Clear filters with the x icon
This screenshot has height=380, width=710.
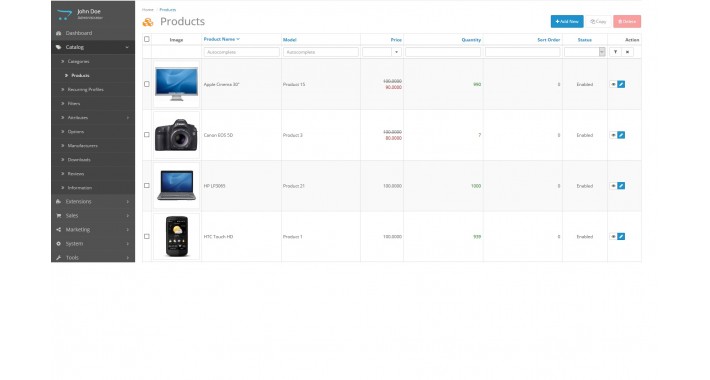(628, 52)
